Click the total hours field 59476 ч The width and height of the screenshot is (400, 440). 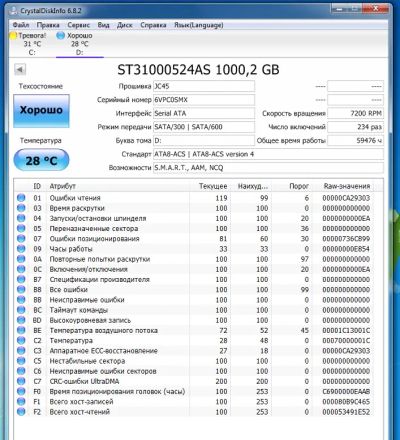coord(355,141)
